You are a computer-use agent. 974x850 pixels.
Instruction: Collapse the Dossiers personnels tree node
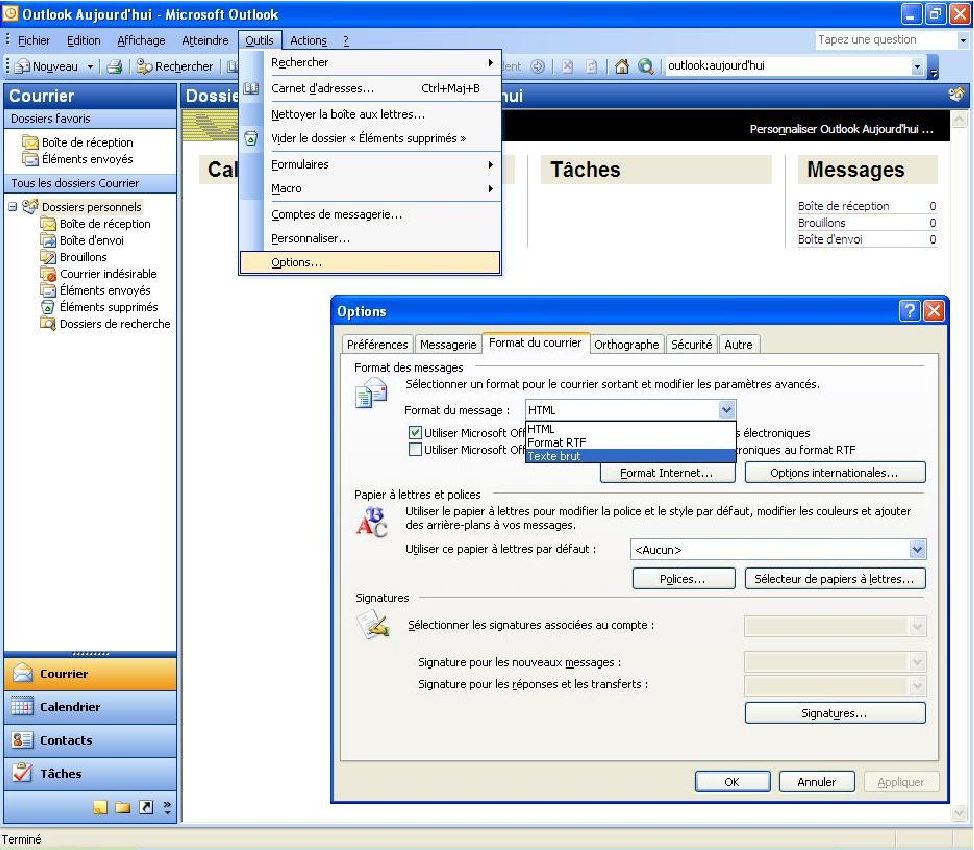pos(12,206)
